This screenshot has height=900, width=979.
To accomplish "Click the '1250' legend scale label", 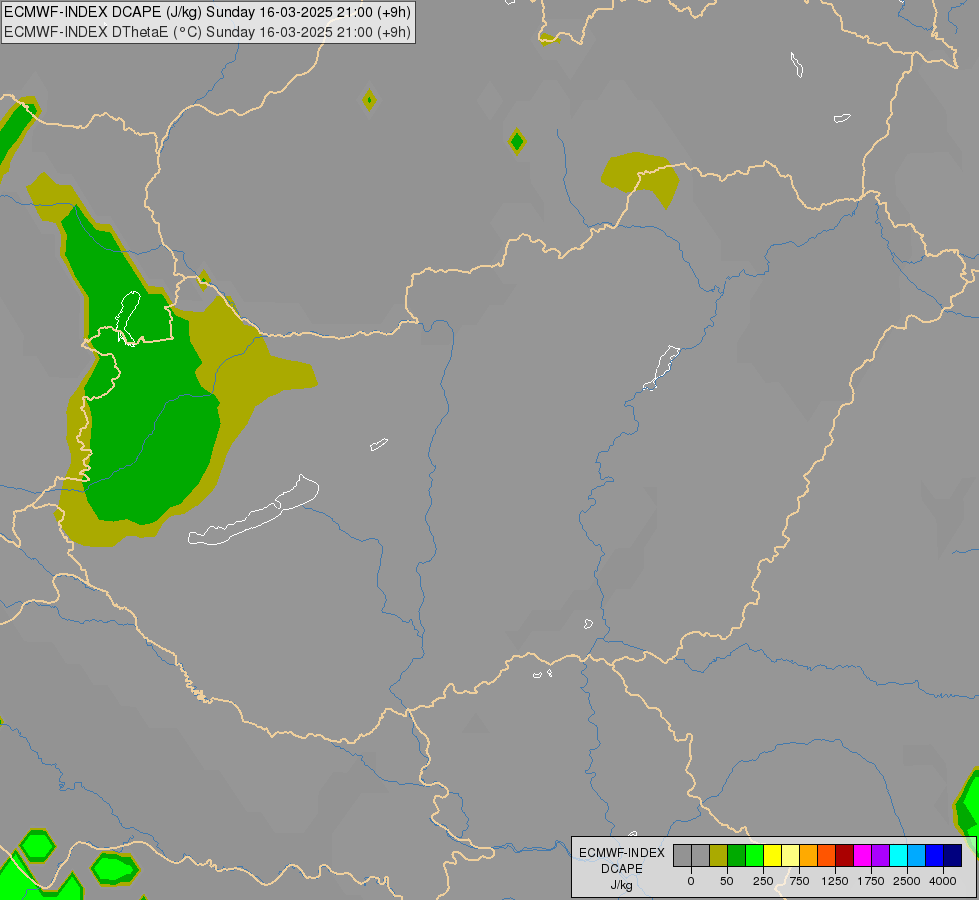I will 835,881.
